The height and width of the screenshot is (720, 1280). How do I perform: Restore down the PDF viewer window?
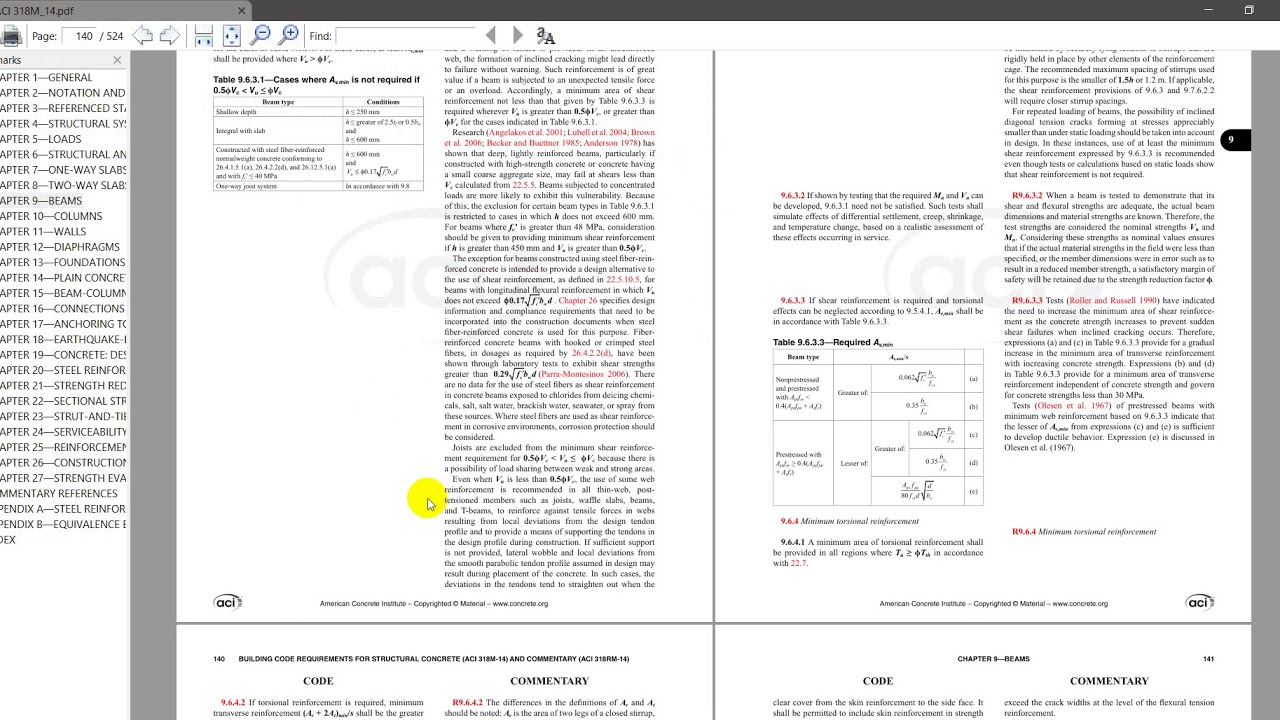1249,10
